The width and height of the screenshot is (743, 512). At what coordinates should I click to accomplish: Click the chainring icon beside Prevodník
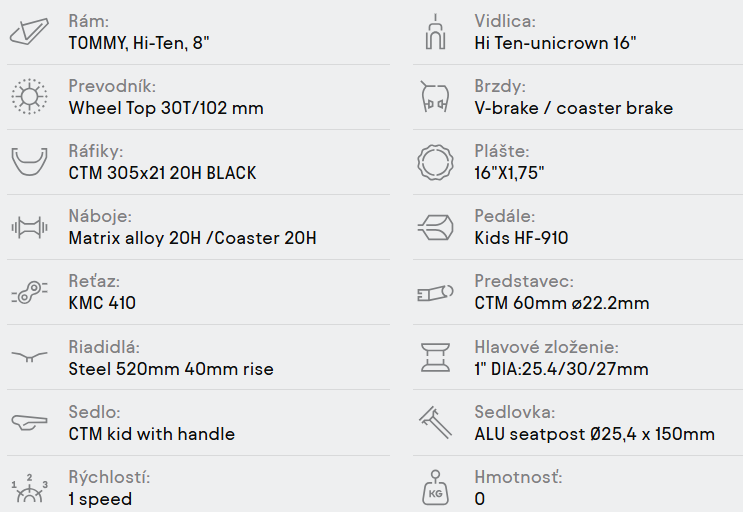coord(28,97)
